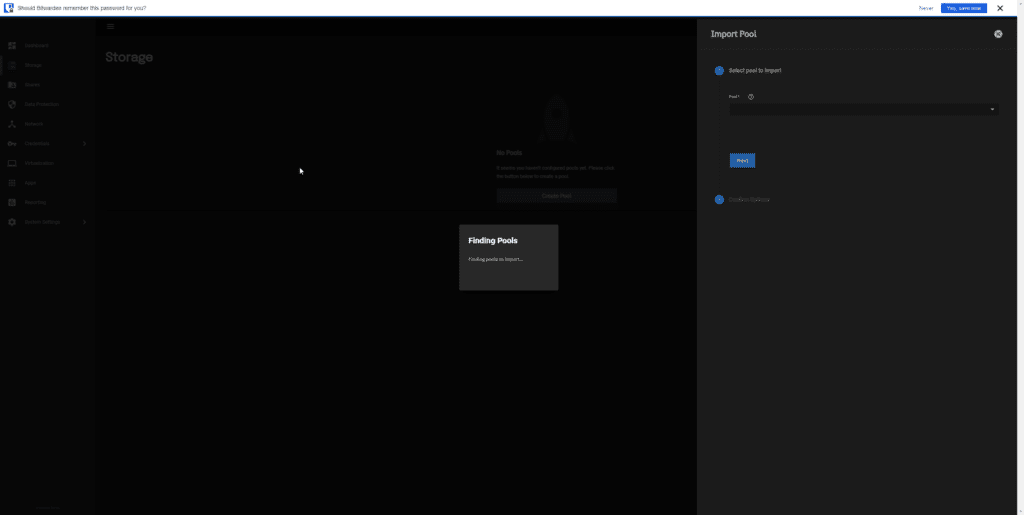Click the blue Next button
1024x515 pixels.
tap(743, 161)
